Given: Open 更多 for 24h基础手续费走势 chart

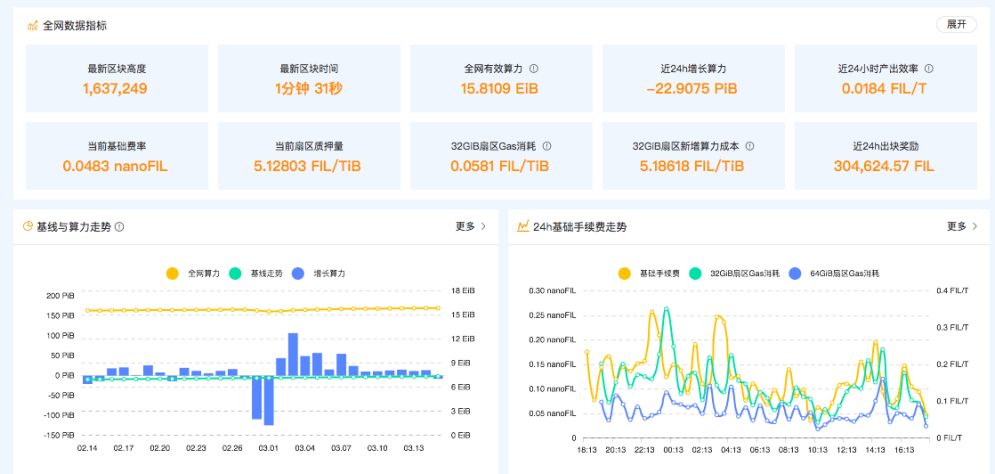Looking at the screenshot, I should [962, 227].
